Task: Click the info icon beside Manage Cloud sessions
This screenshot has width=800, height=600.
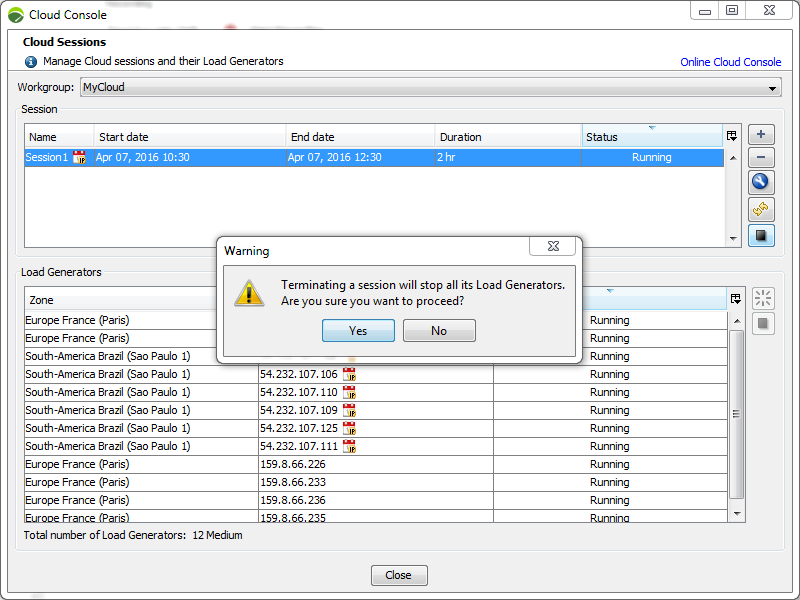Action: (x=31, y=62)
